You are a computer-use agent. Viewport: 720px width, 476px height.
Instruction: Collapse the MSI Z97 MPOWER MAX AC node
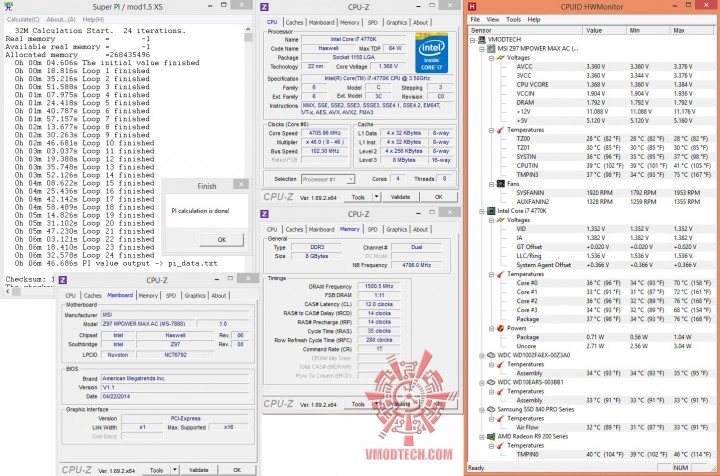[482, 49]
